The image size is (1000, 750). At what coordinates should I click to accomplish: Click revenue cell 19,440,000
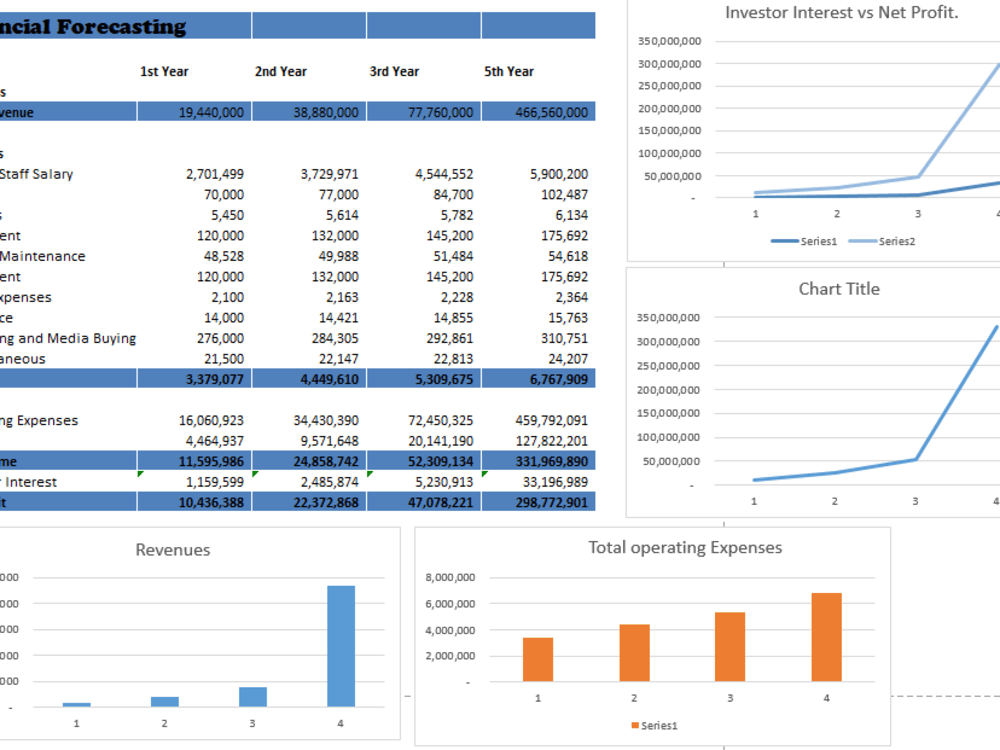coord(195,112)
